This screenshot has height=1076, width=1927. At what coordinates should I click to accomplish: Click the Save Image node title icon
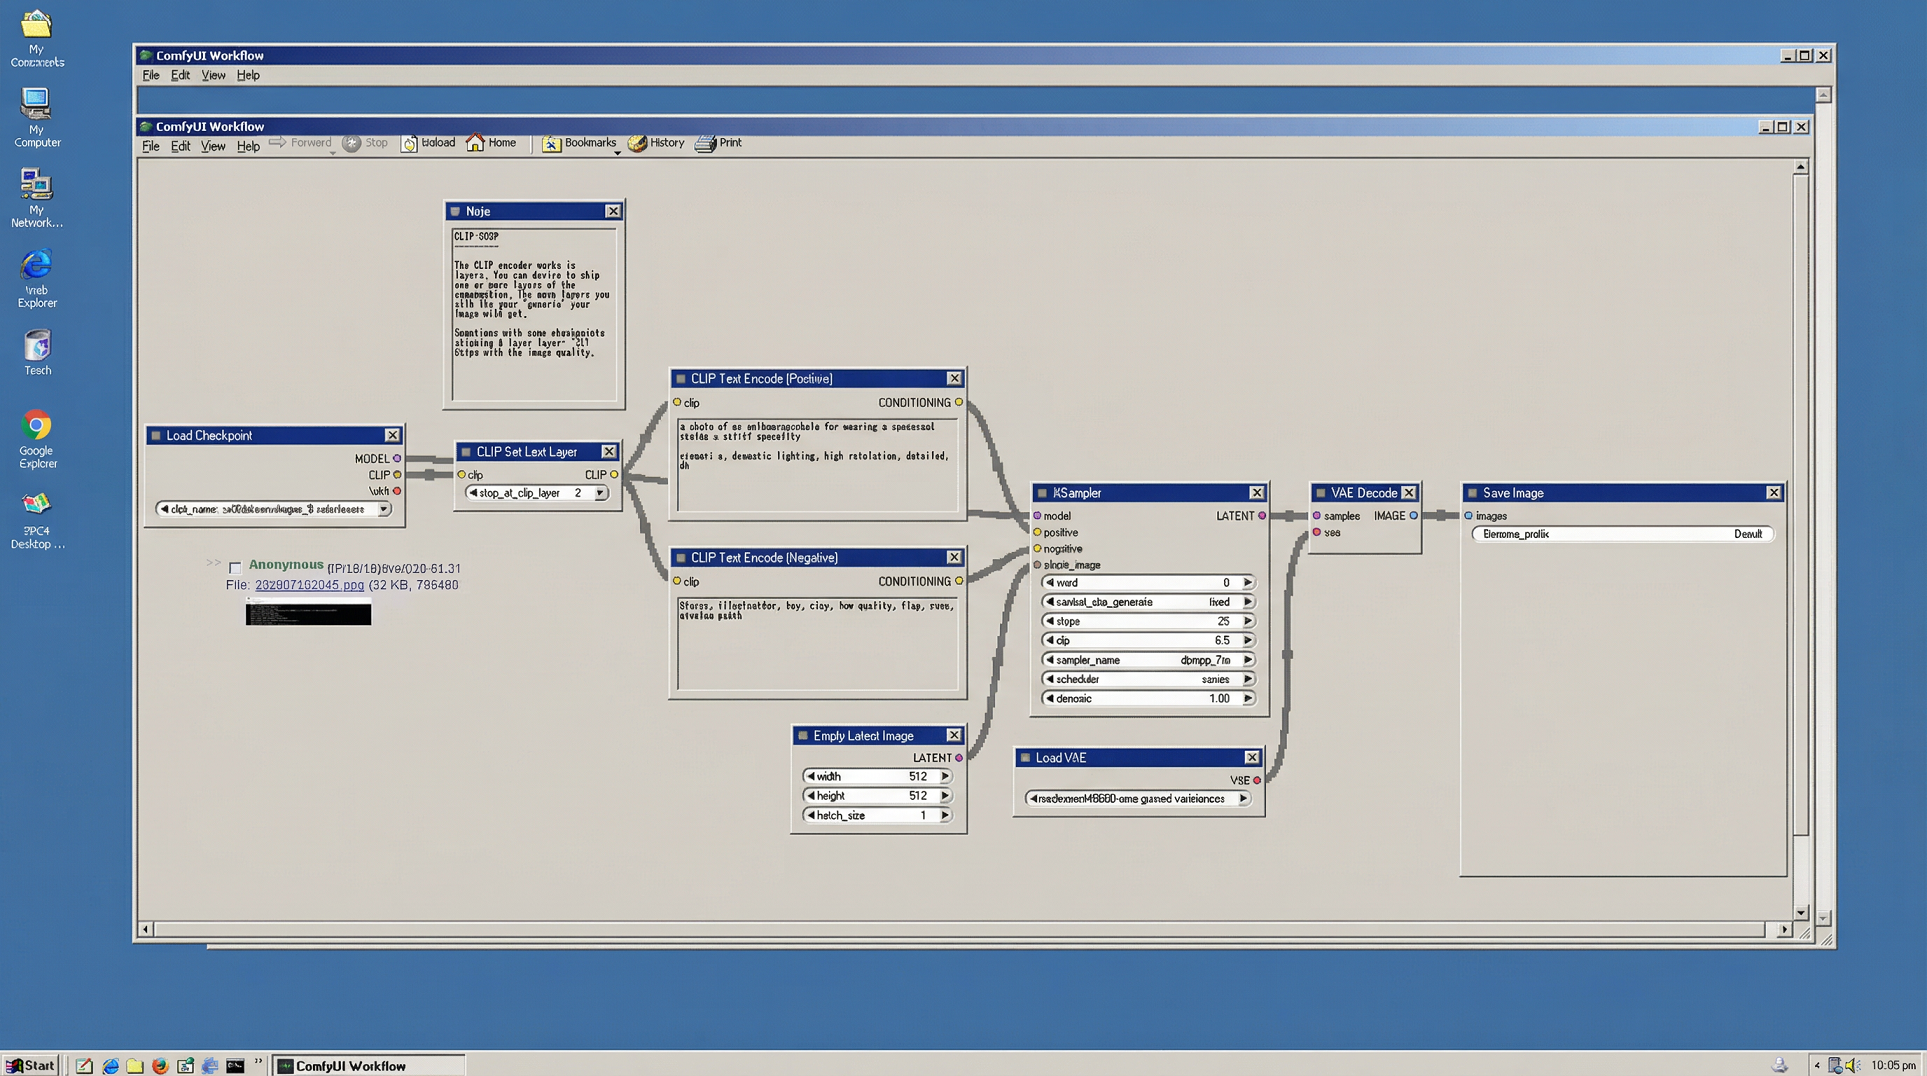1472,493
